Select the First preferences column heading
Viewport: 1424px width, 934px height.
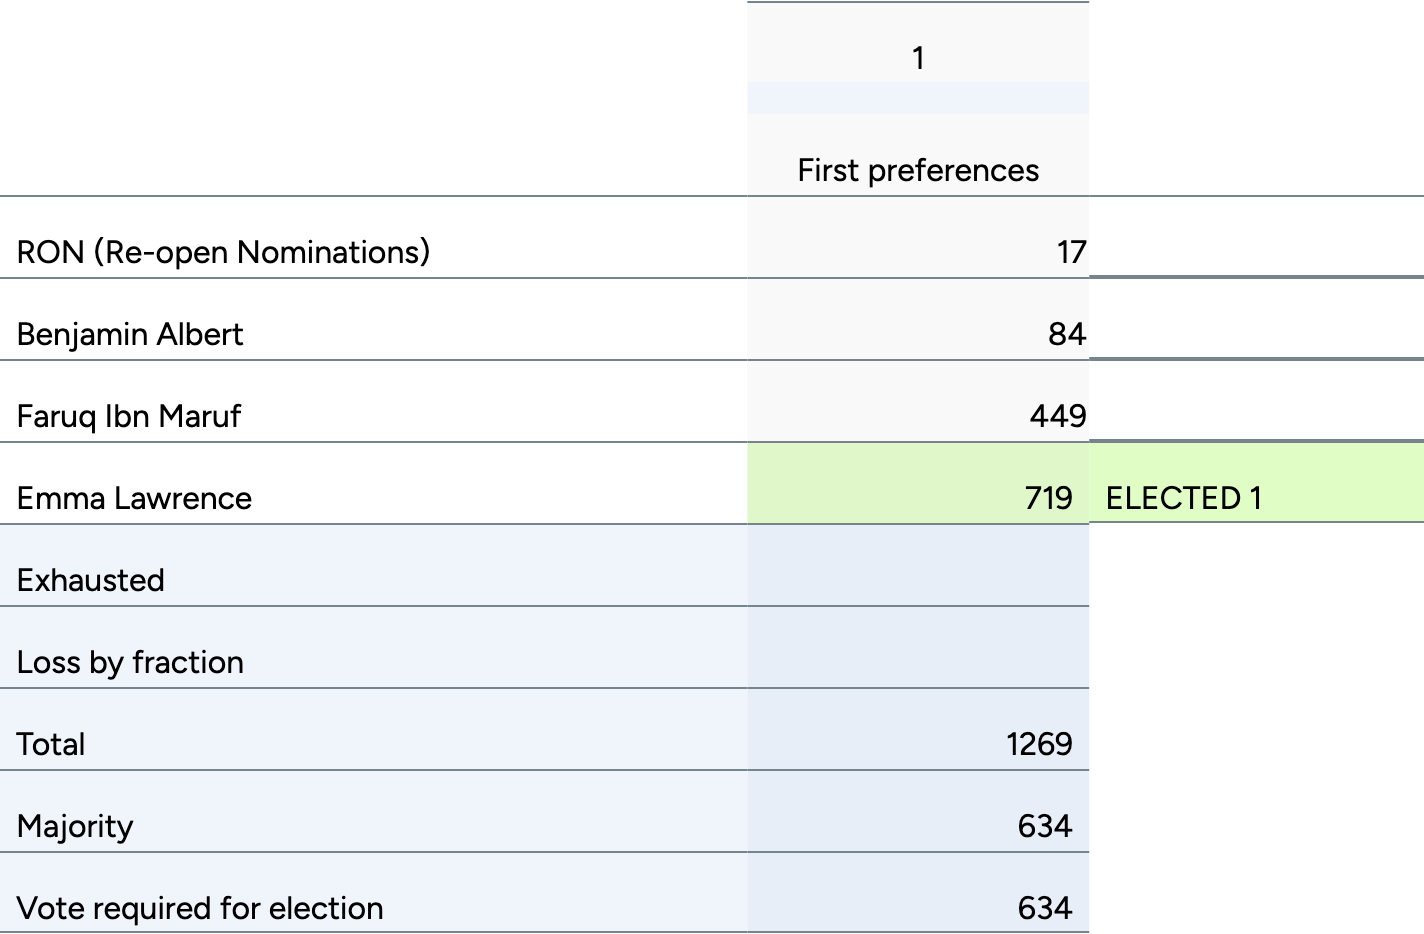pos(918,170)
